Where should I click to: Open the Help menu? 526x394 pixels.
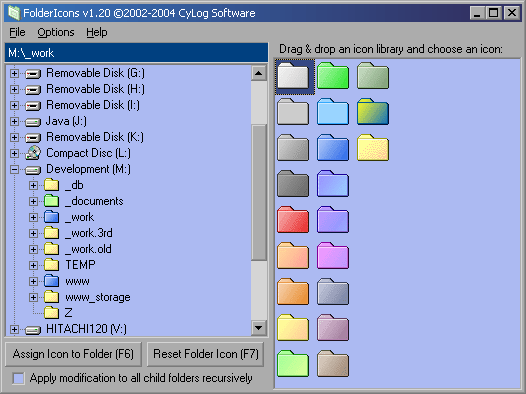coord(97,32)
